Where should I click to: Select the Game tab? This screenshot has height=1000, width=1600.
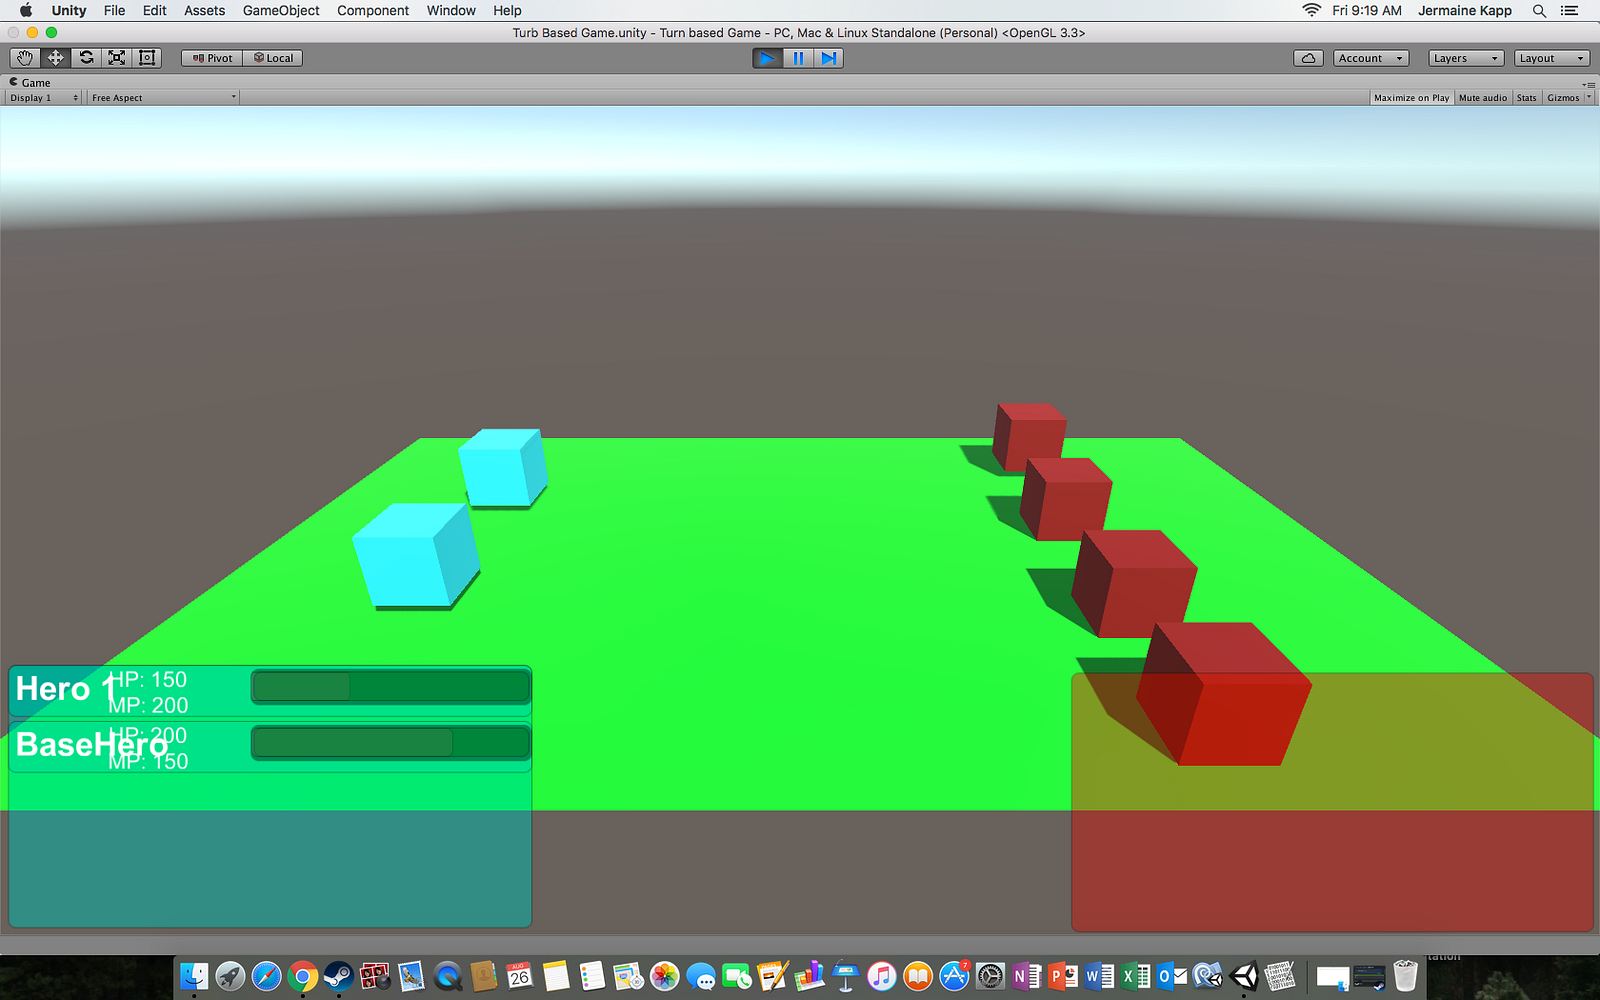(30, 83)
